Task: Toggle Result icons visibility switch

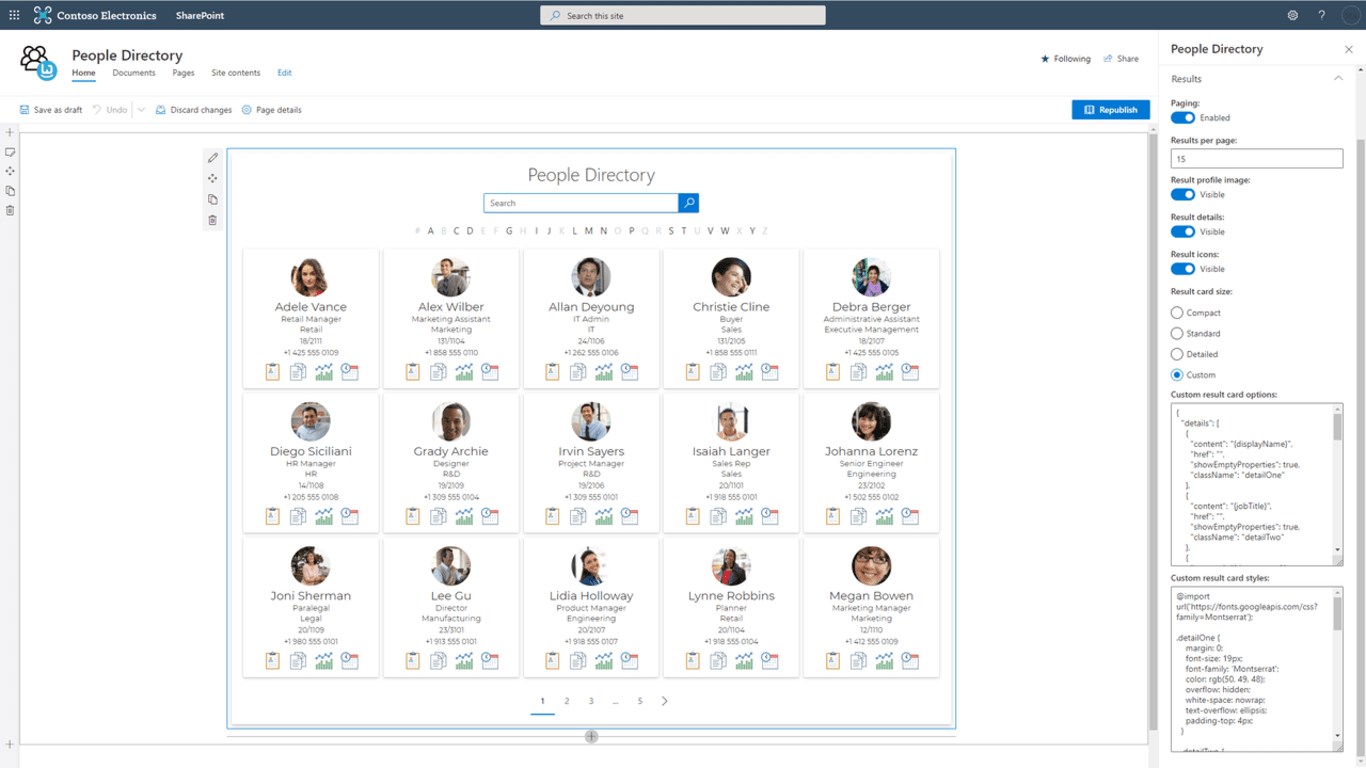Action: pos(1183,269)
